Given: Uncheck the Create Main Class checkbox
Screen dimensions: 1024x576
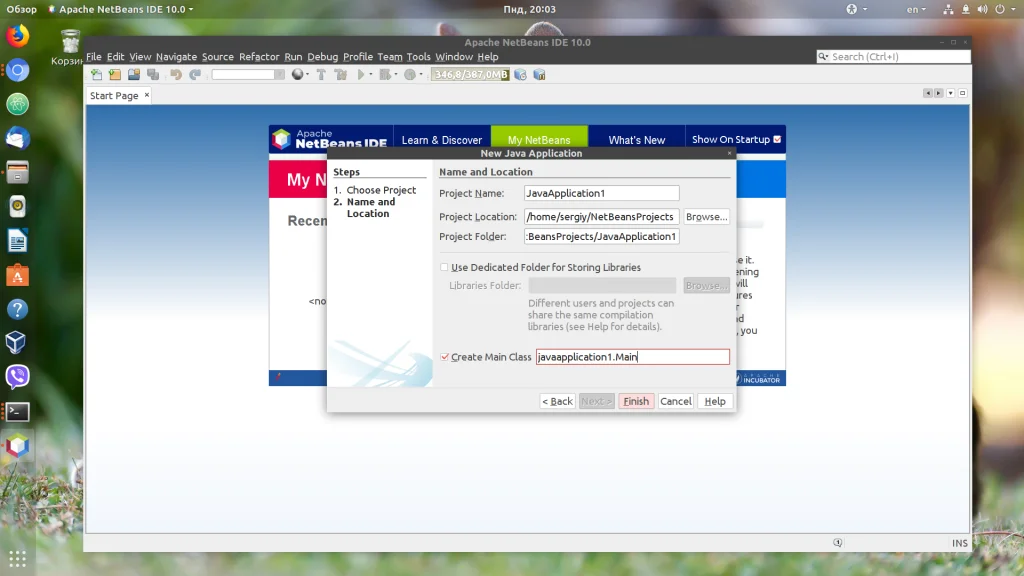Looking at the screenshot, I should 444,357.
